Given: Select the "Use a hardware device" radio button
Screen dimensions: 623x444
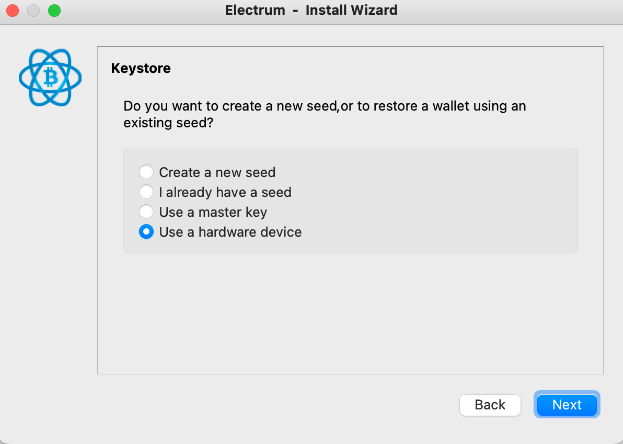Looking at the screenshot, I should pyautogui.click(x=147, y=232).
